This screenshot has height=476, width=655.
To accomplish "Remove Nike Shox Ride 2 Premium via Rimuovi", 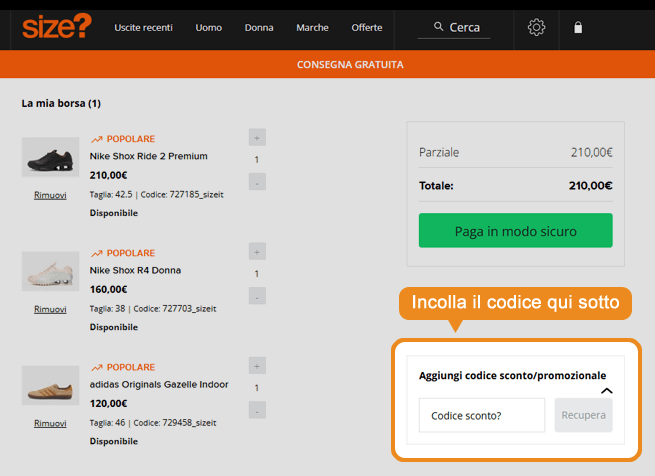I will (50, 195).
